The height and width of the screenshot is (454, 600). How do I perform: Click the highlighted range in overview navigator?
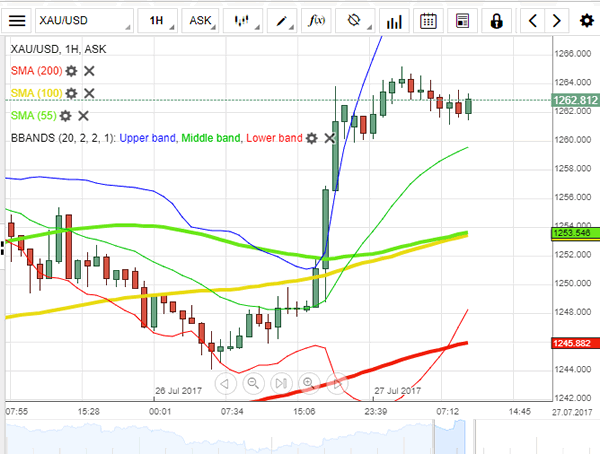point(450,437)
